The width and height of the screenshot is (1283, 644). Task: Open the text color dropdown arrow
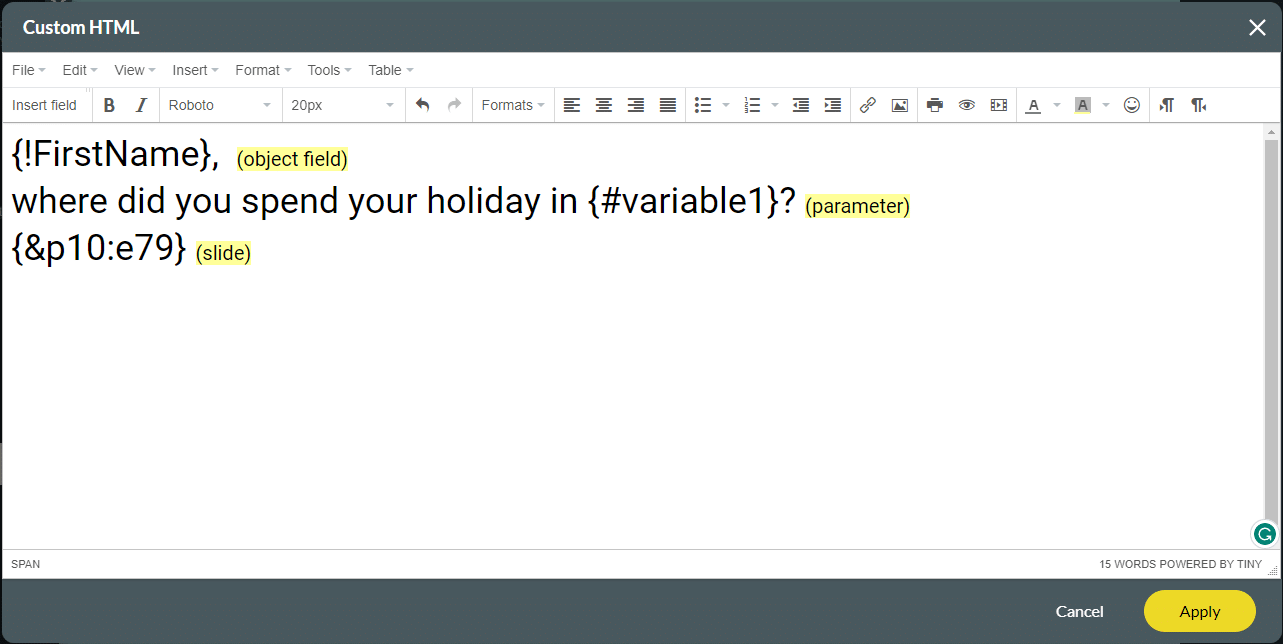click(1055, 105)
